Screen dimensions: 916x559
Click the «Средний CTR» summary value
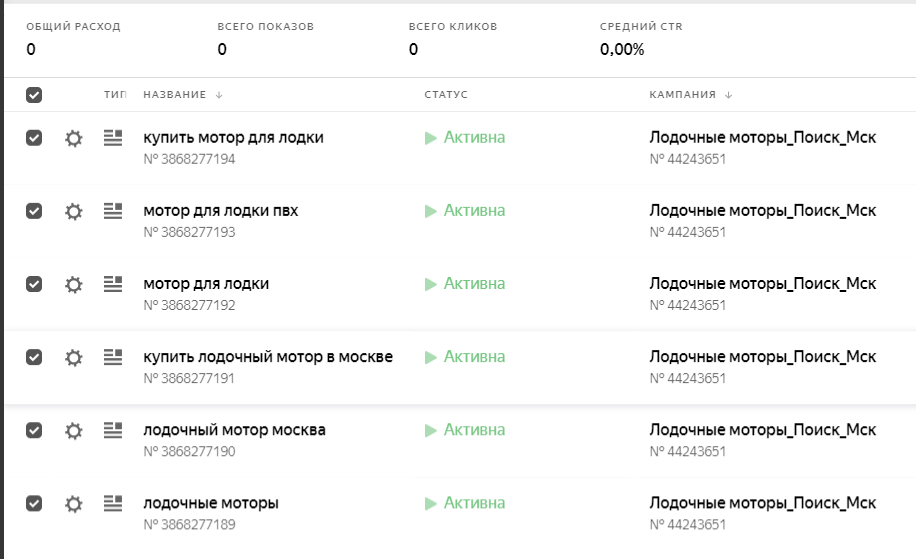[622, 49]
